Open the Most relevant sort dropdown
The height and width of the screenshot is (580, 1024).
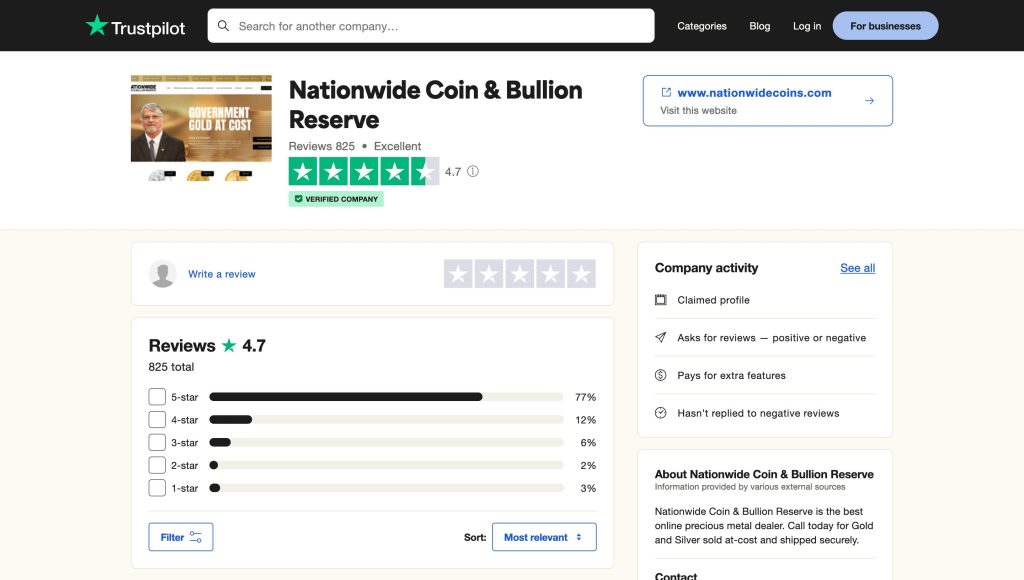click(544, 537)
